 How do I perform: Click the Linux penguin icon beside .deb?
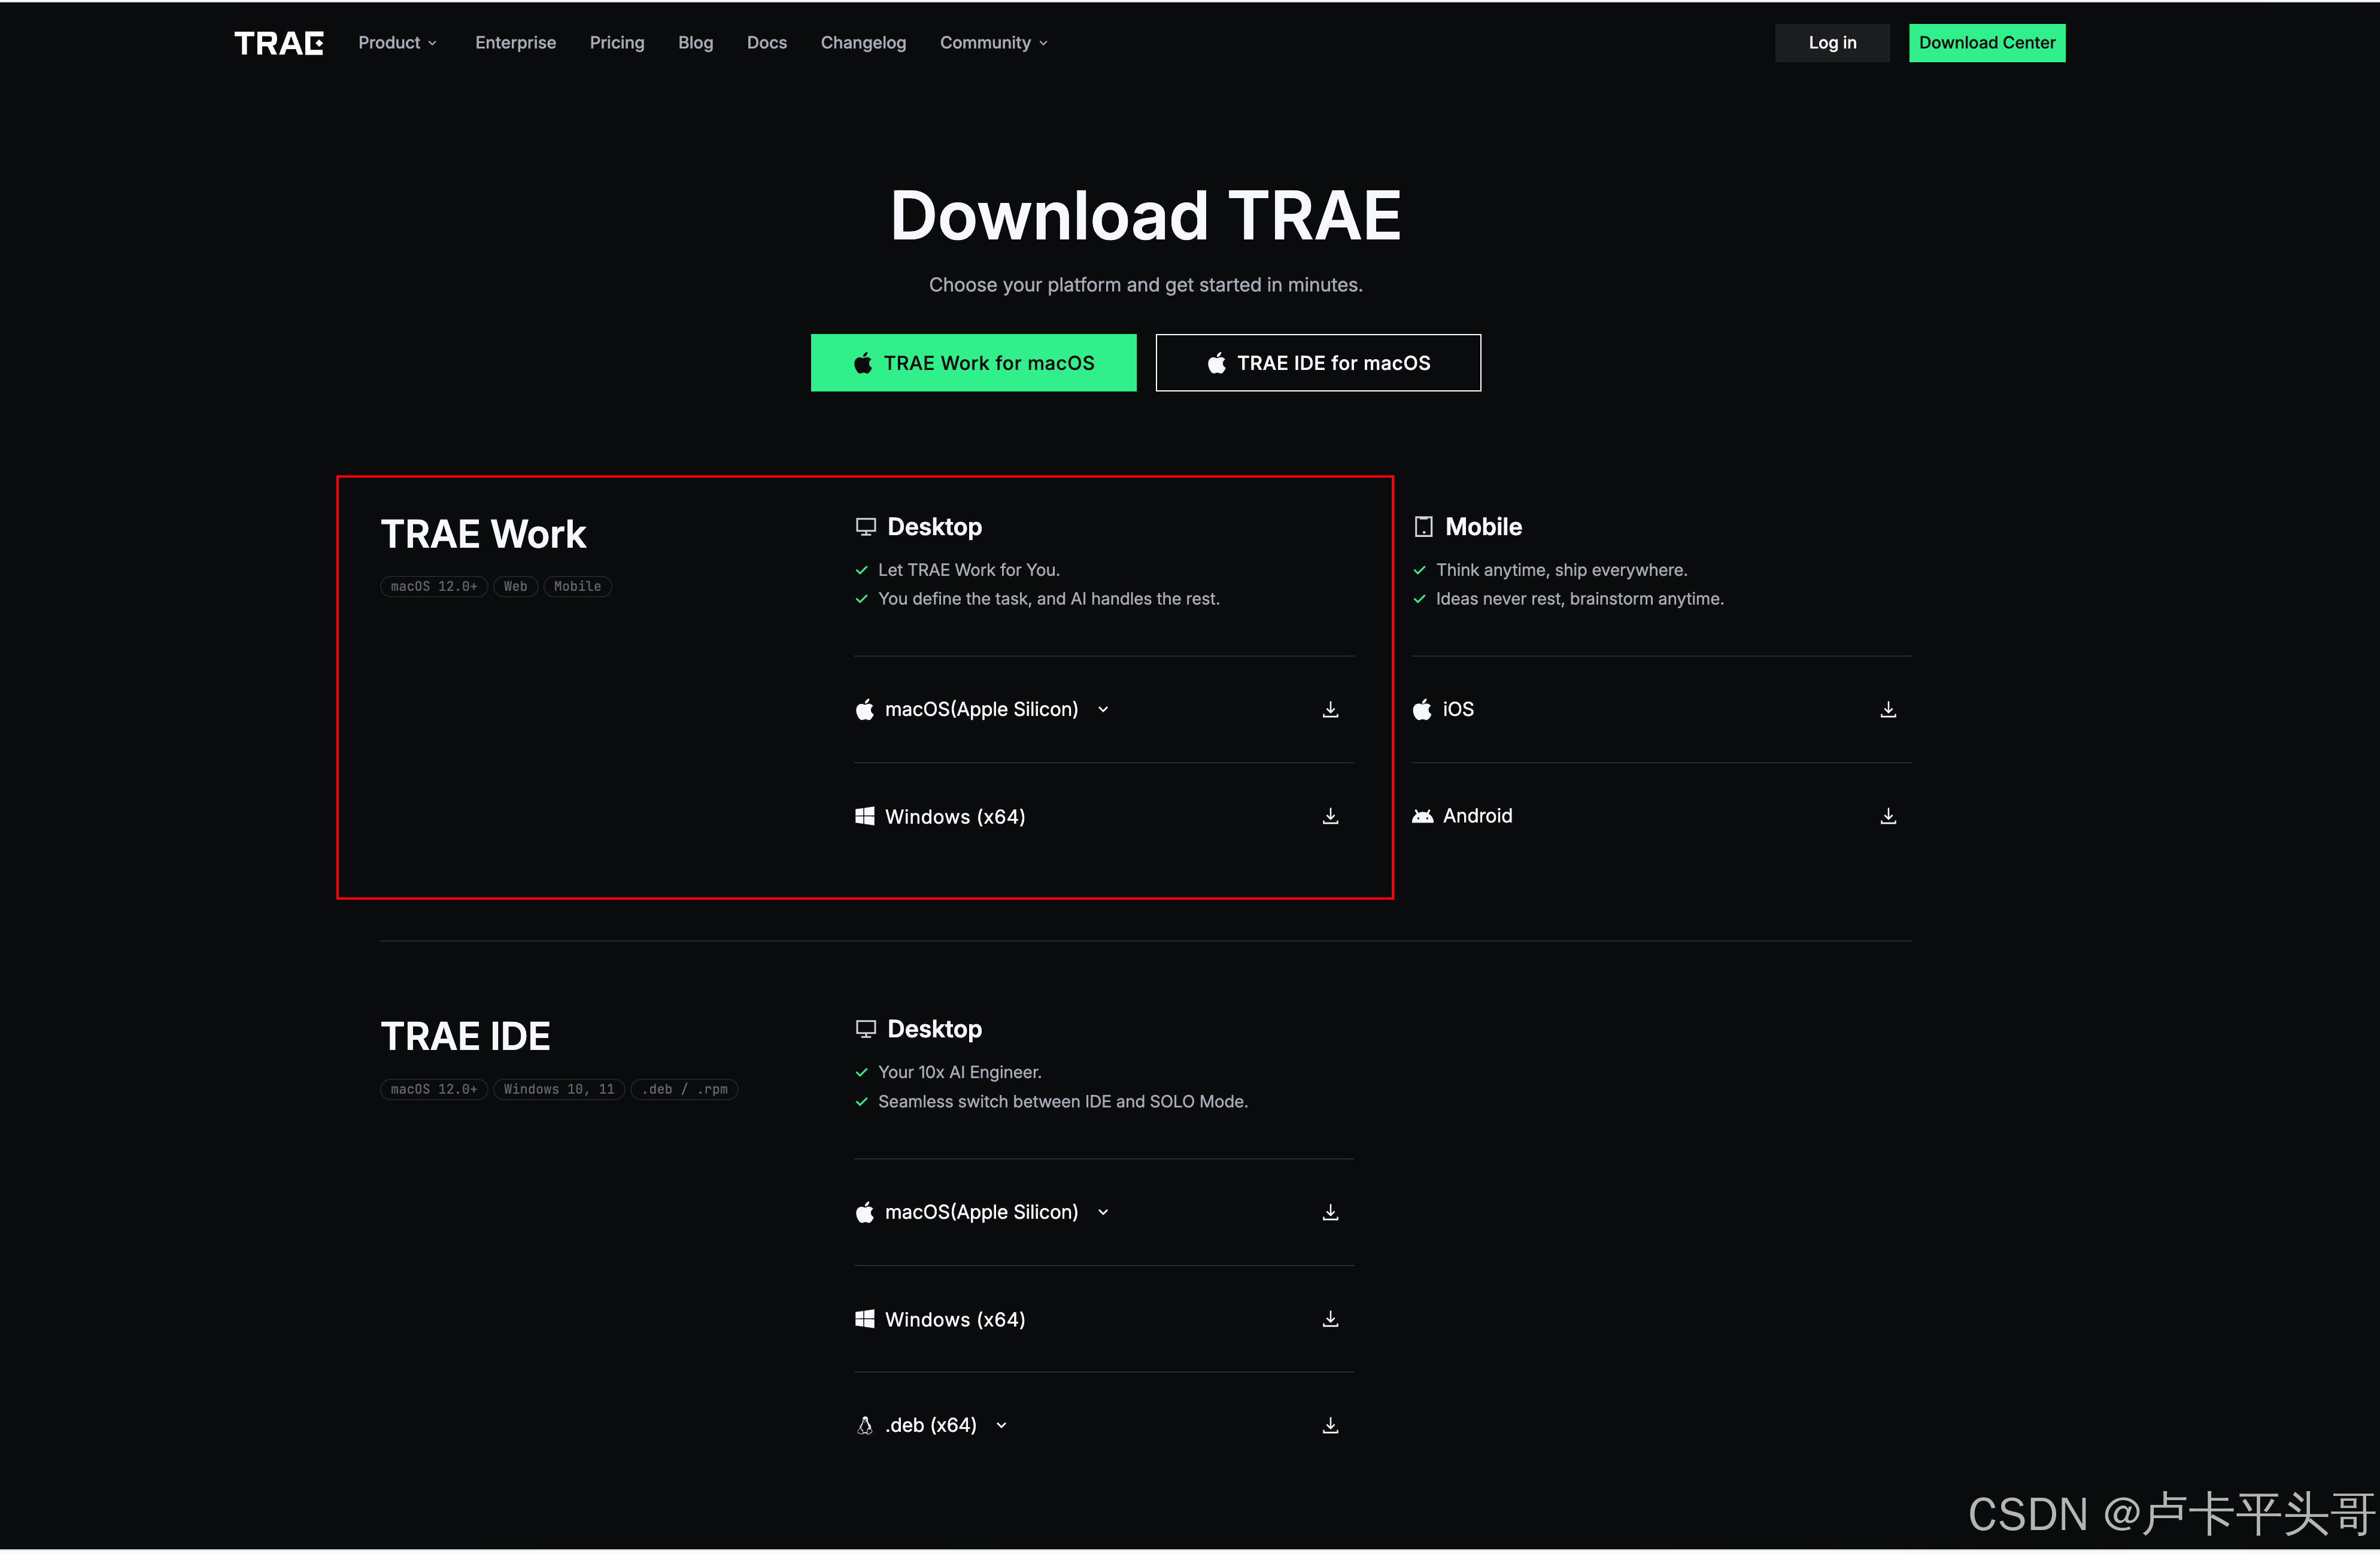click(865, 1425)
